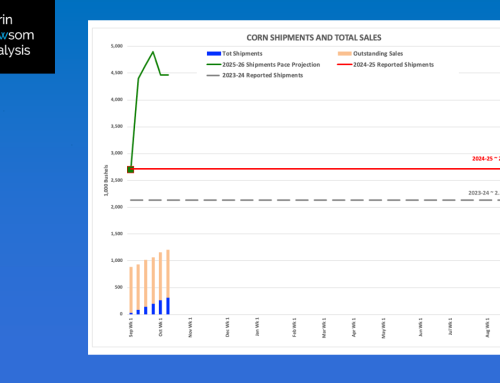Click the Aug Wk 1 x-axis label
This screenshot has height=383, width=500.
click(488, 328)
